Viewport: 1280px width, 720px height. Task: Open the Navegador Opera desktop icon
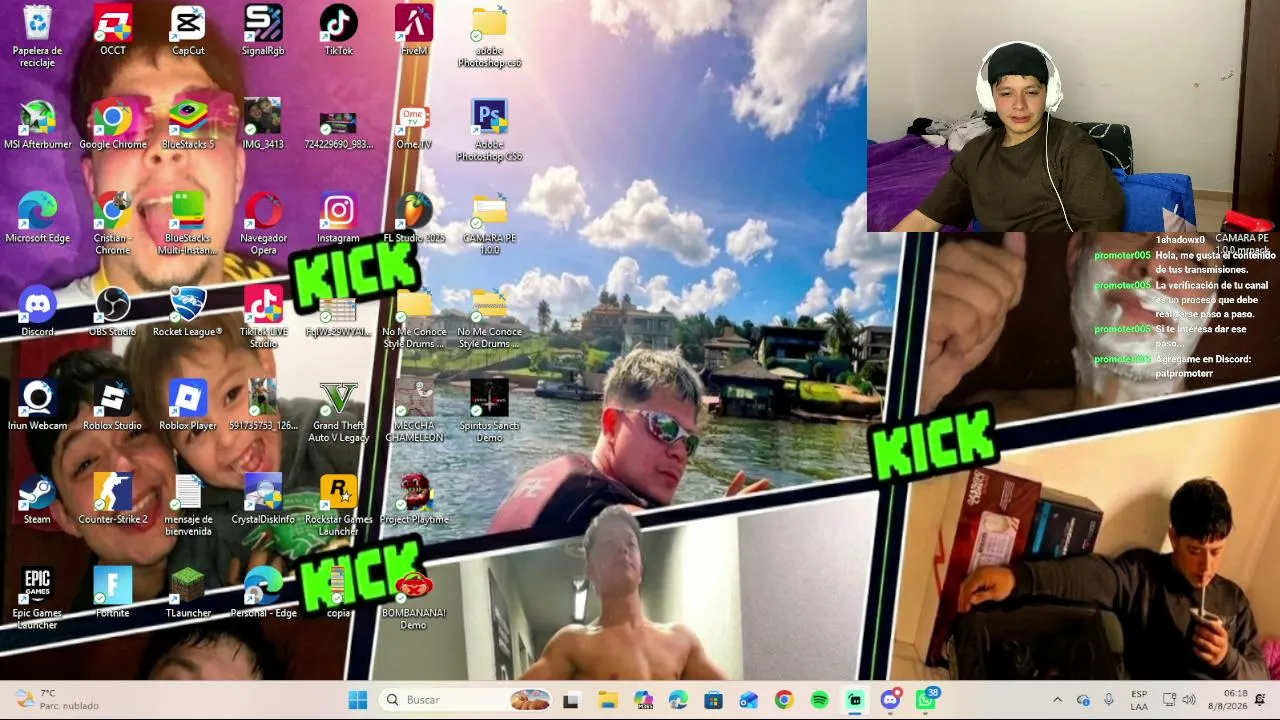point(263,224)
